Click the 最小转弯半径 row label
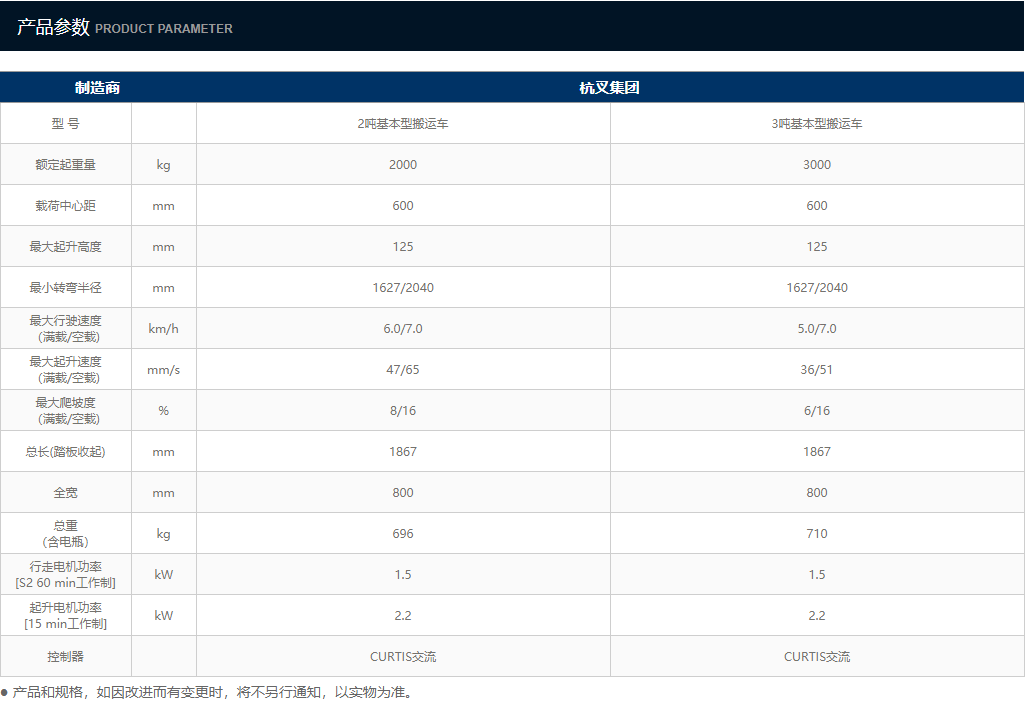This screenshot has width=1025, height=725. (x=65, y=288)
